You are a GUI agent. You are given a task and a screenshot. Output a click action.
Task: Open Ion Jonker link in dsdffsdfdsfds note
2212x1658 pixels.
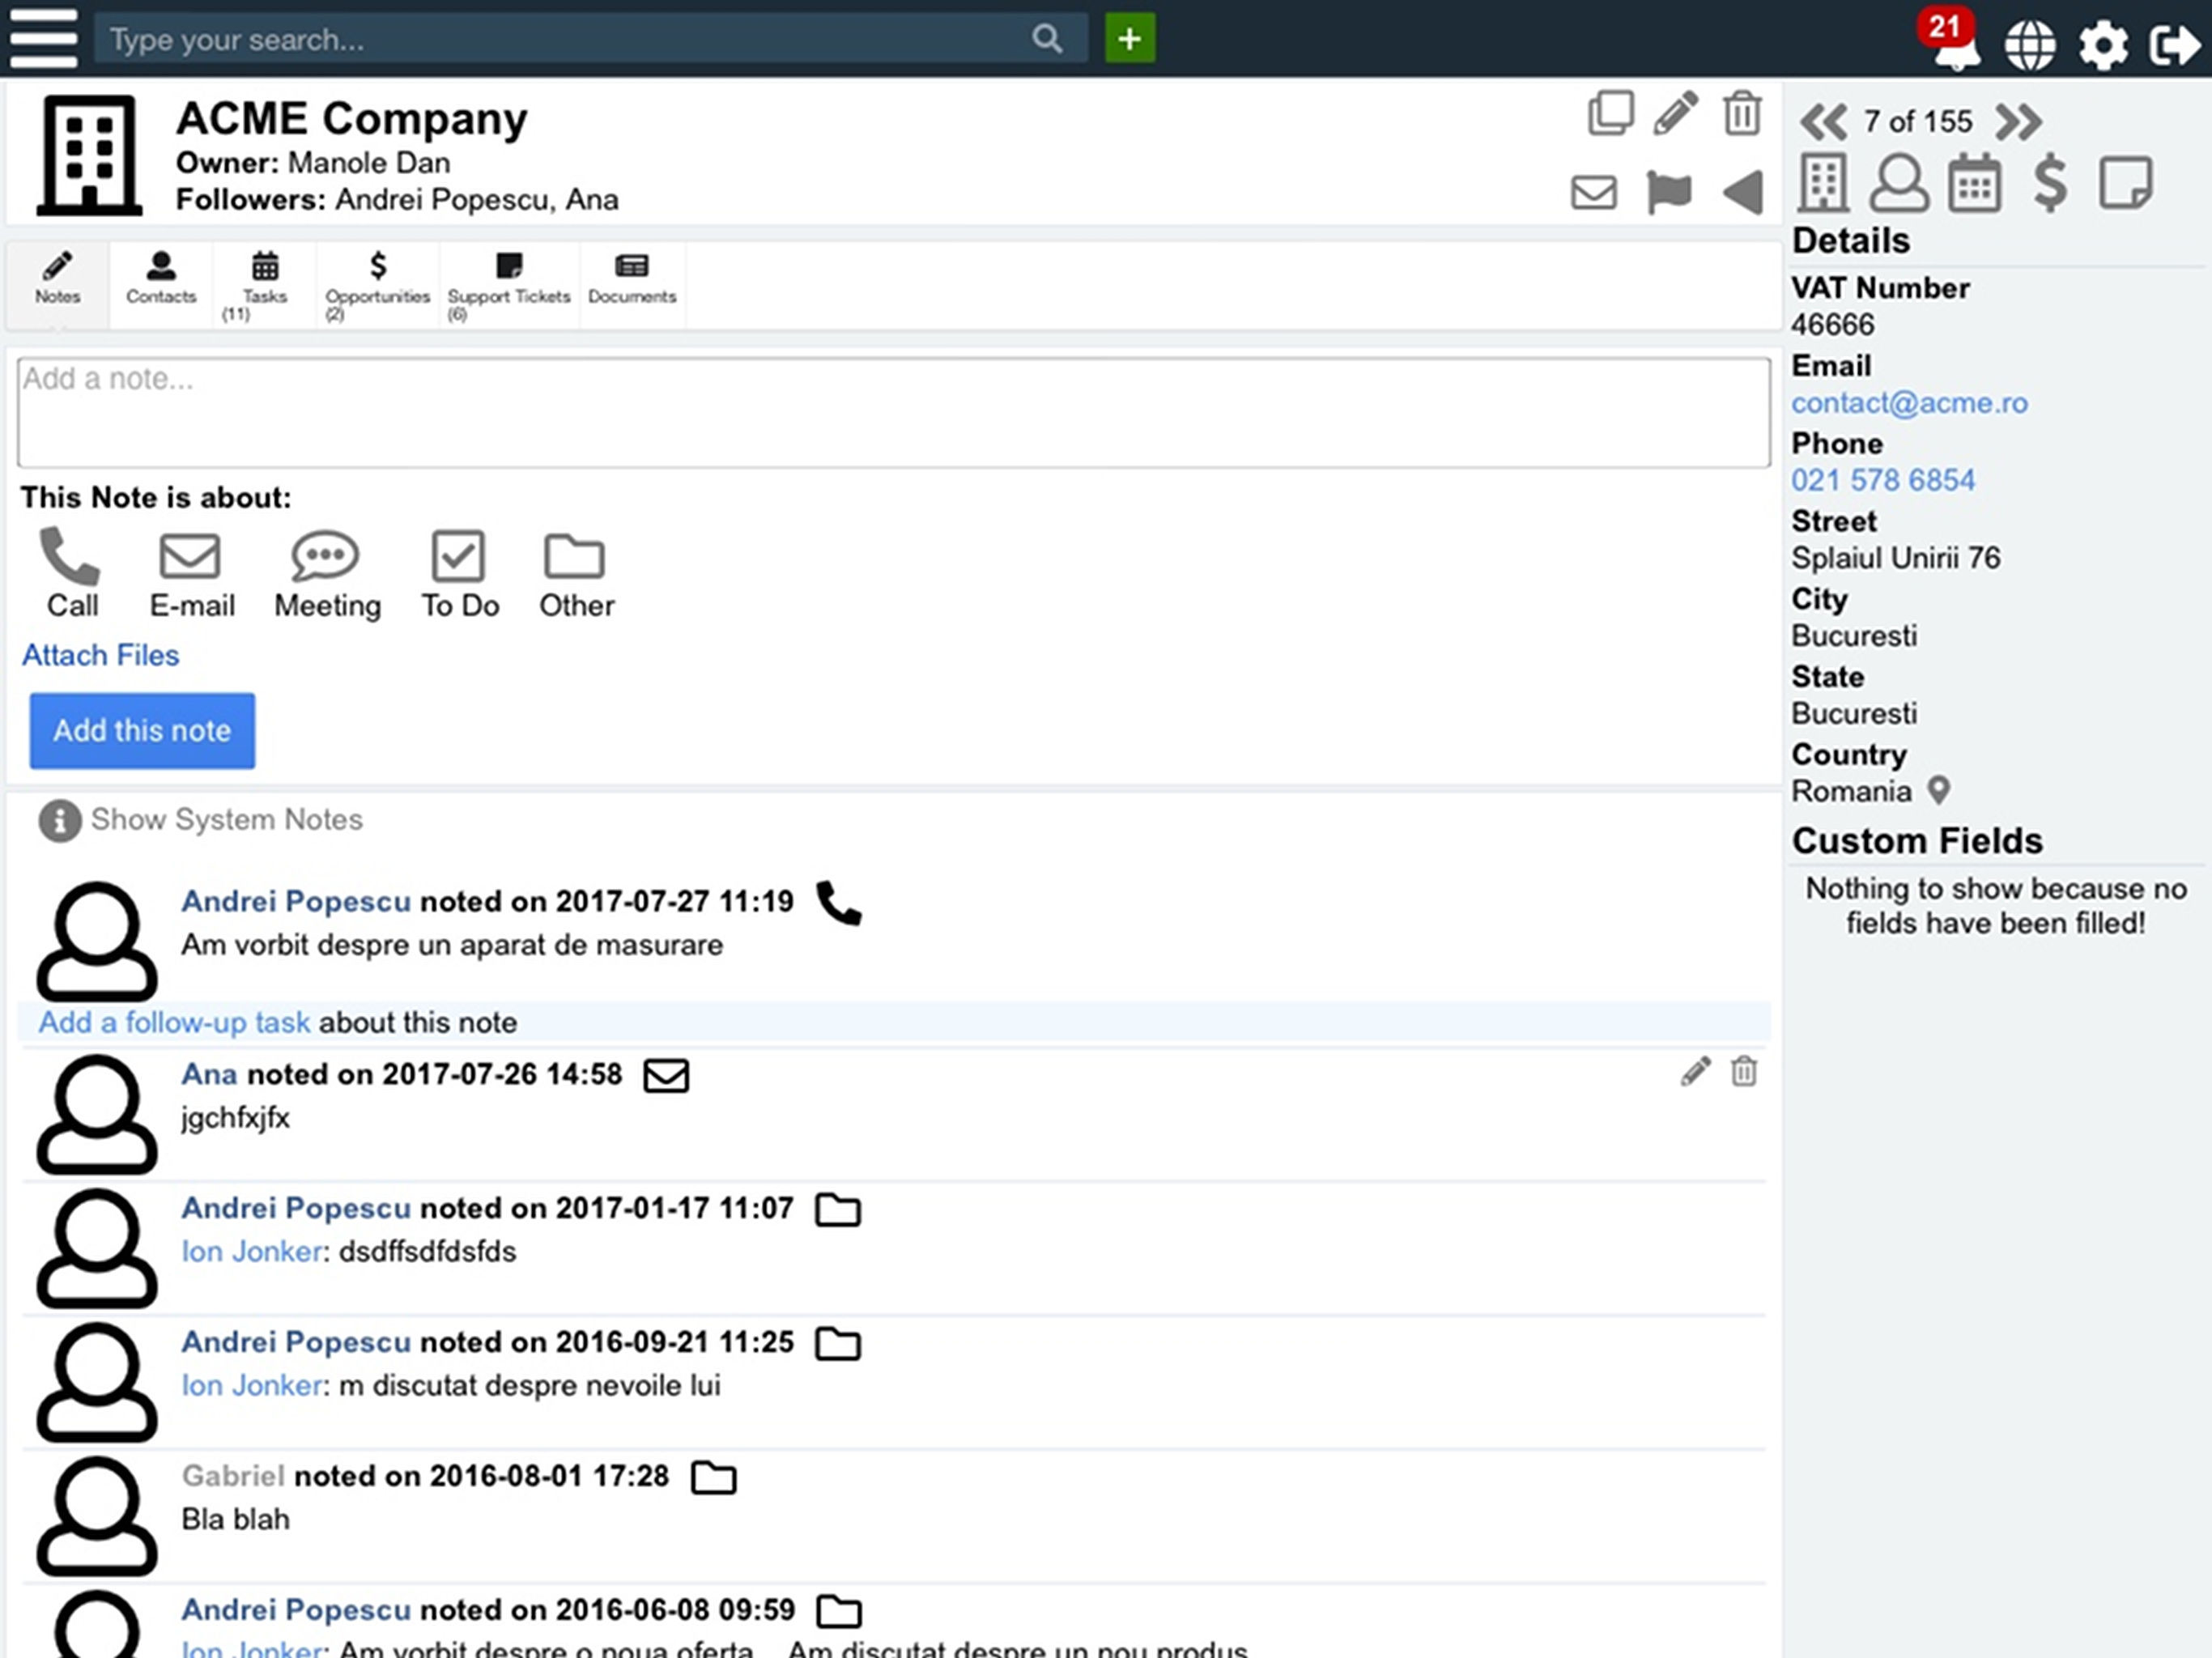252,1251
